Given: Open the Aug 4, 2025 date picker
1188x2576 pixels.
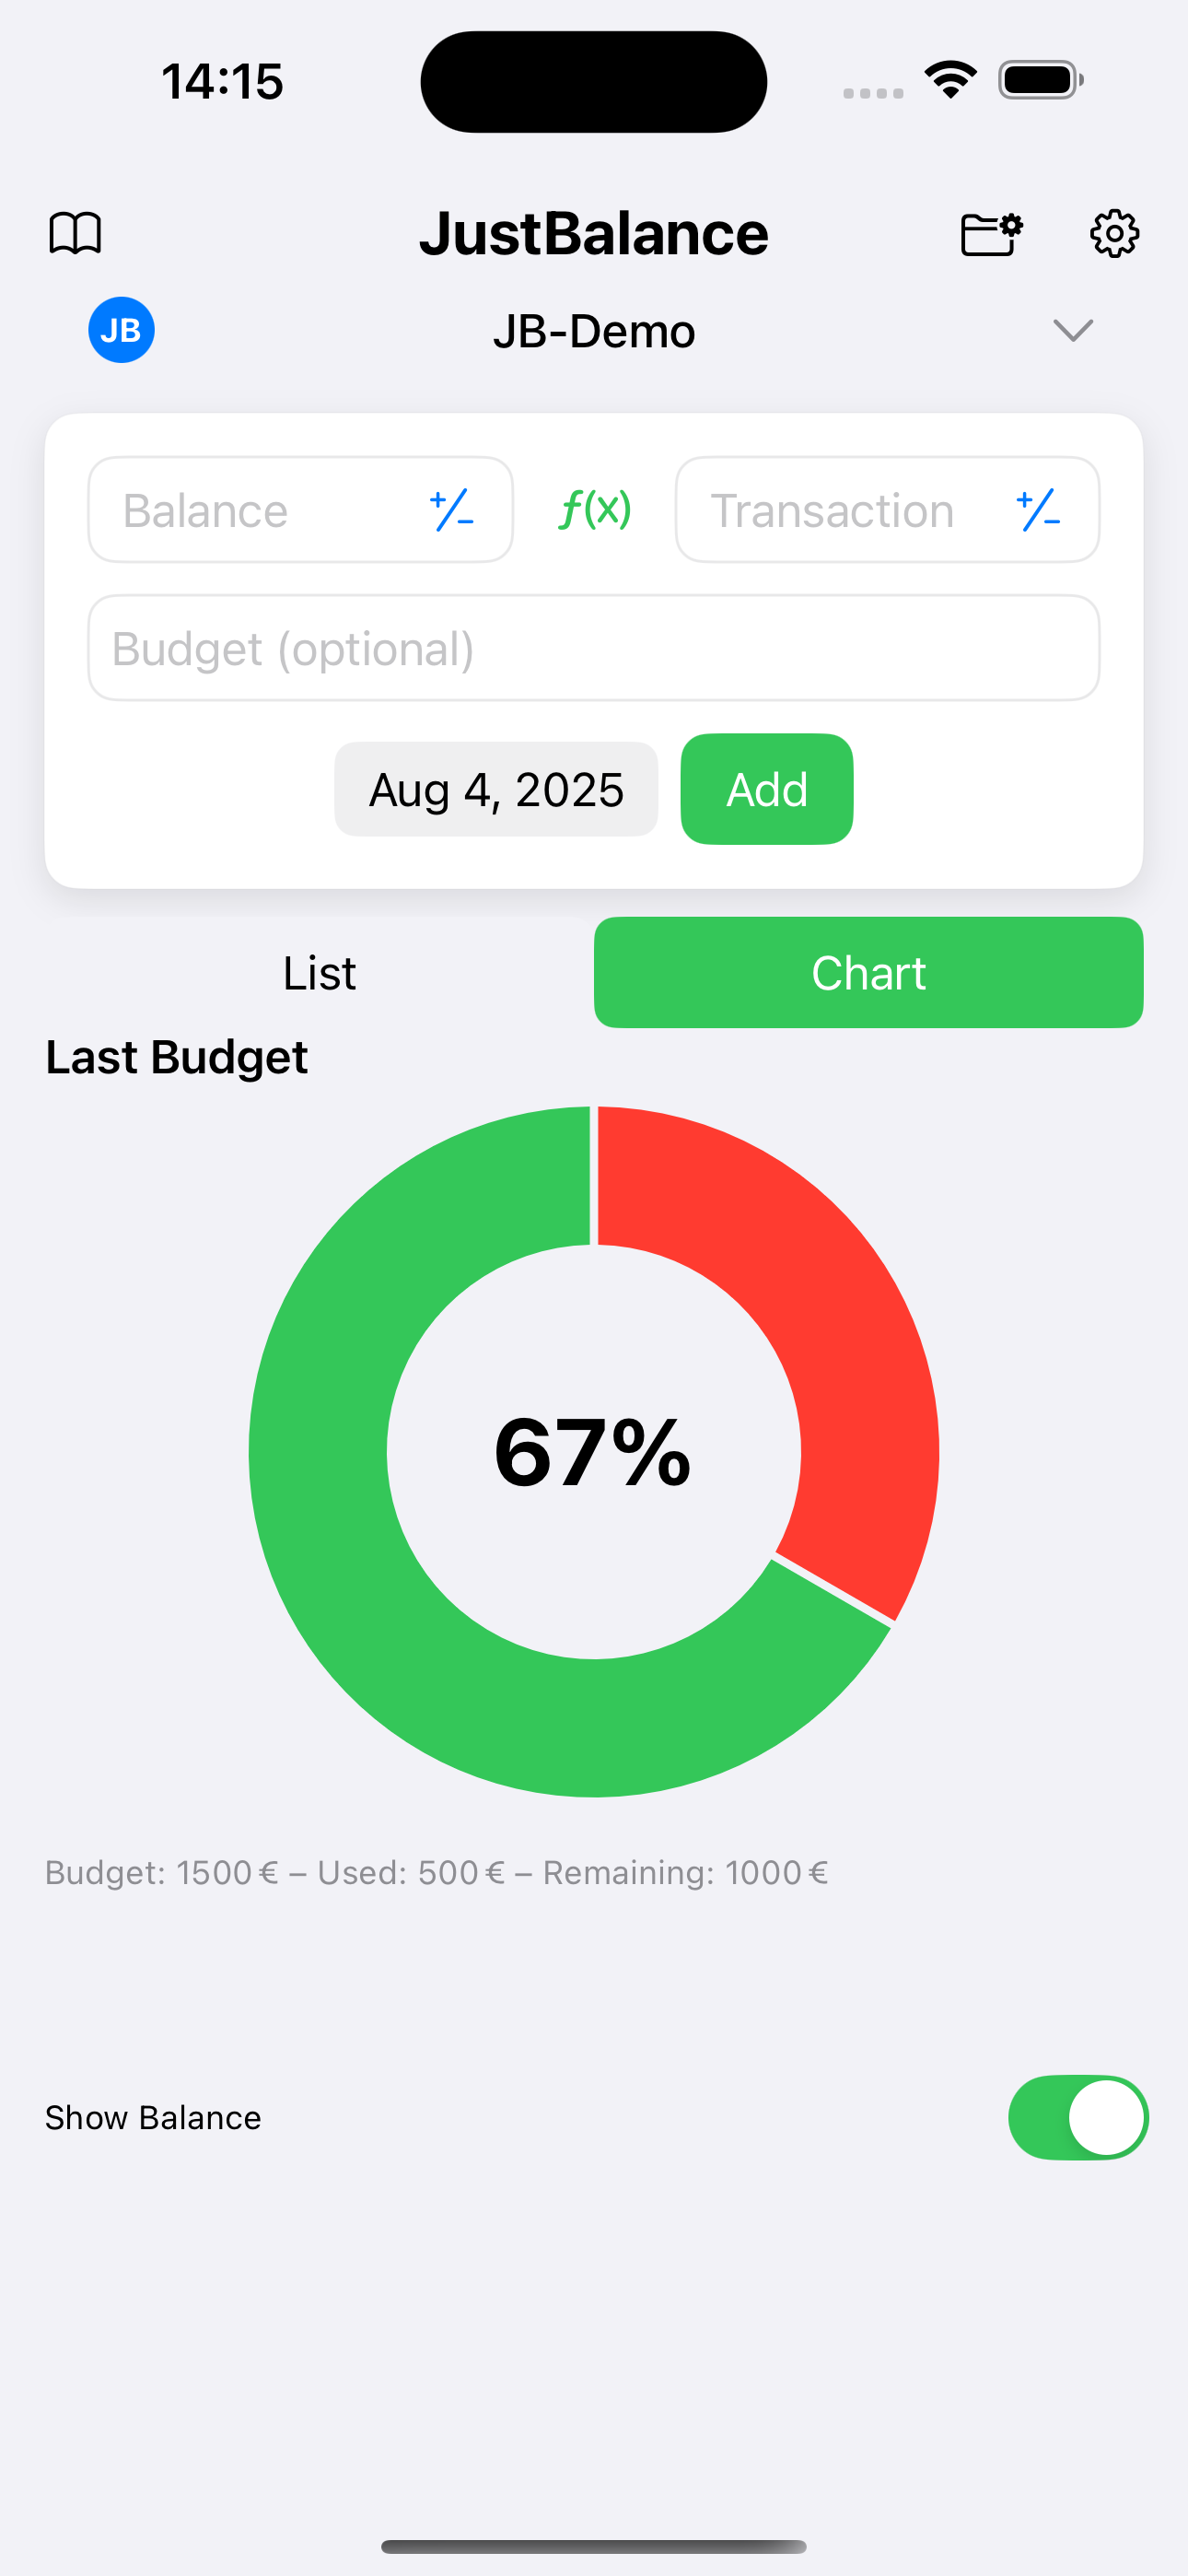Looking at the screenshot, I should tap(496, 789).
